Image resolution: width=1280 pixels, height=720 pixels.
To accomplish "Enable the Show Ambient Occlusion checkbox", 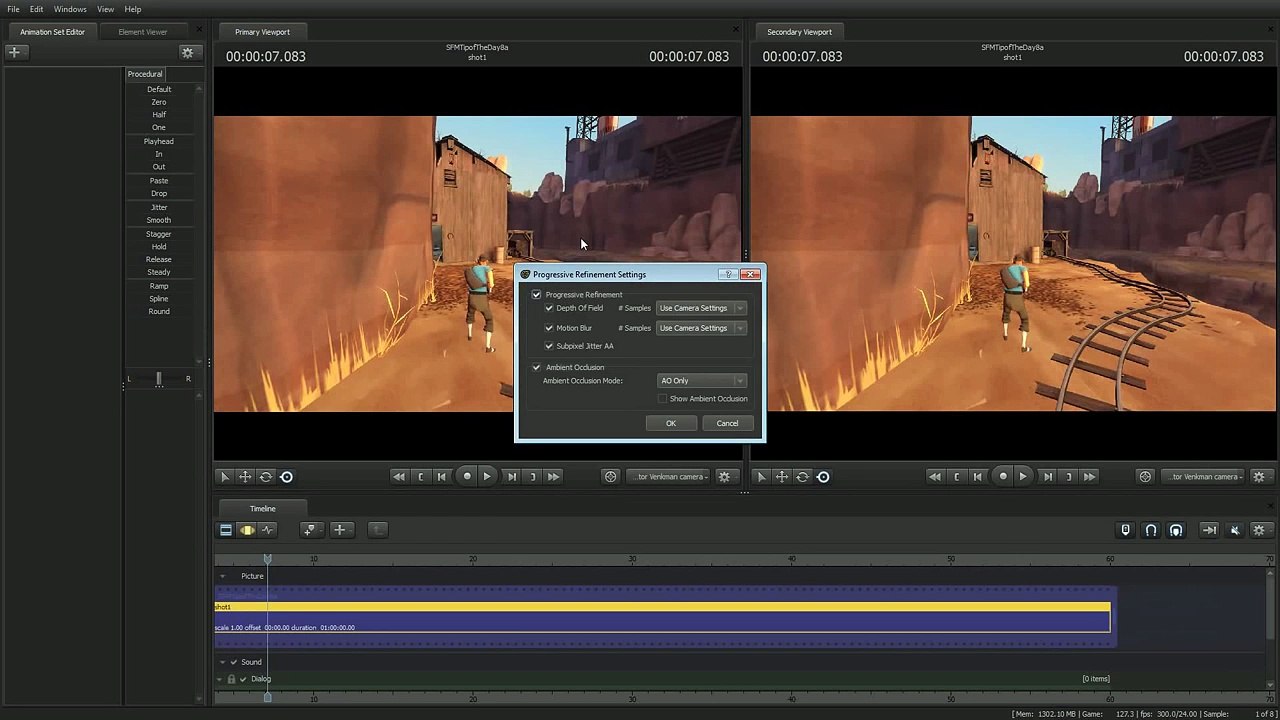I will (662, 399).
